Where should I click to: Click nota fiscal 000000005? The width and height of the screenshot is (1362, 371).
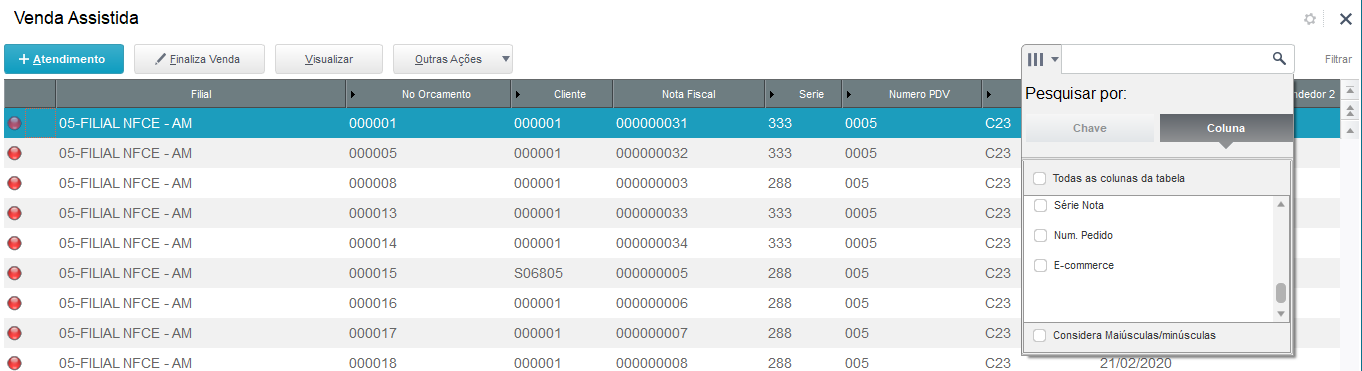[652, 273]
